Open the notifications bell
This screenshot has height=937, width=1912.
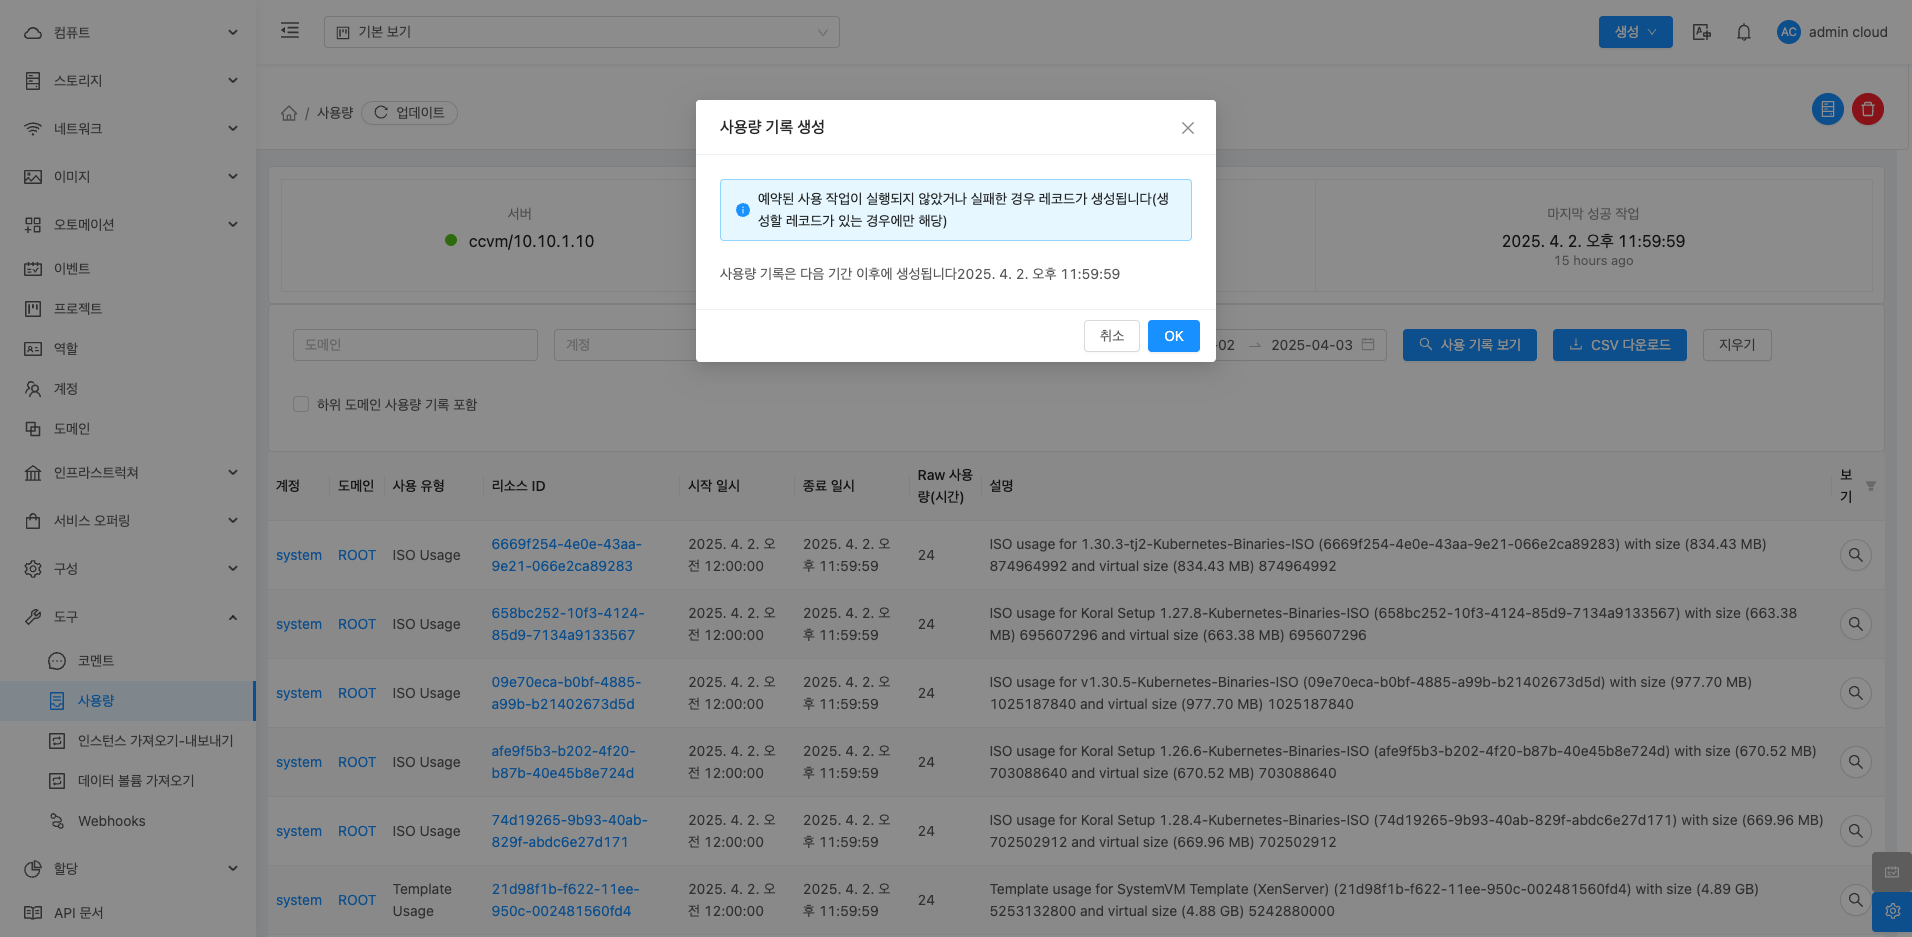[x=1743, y=32]
